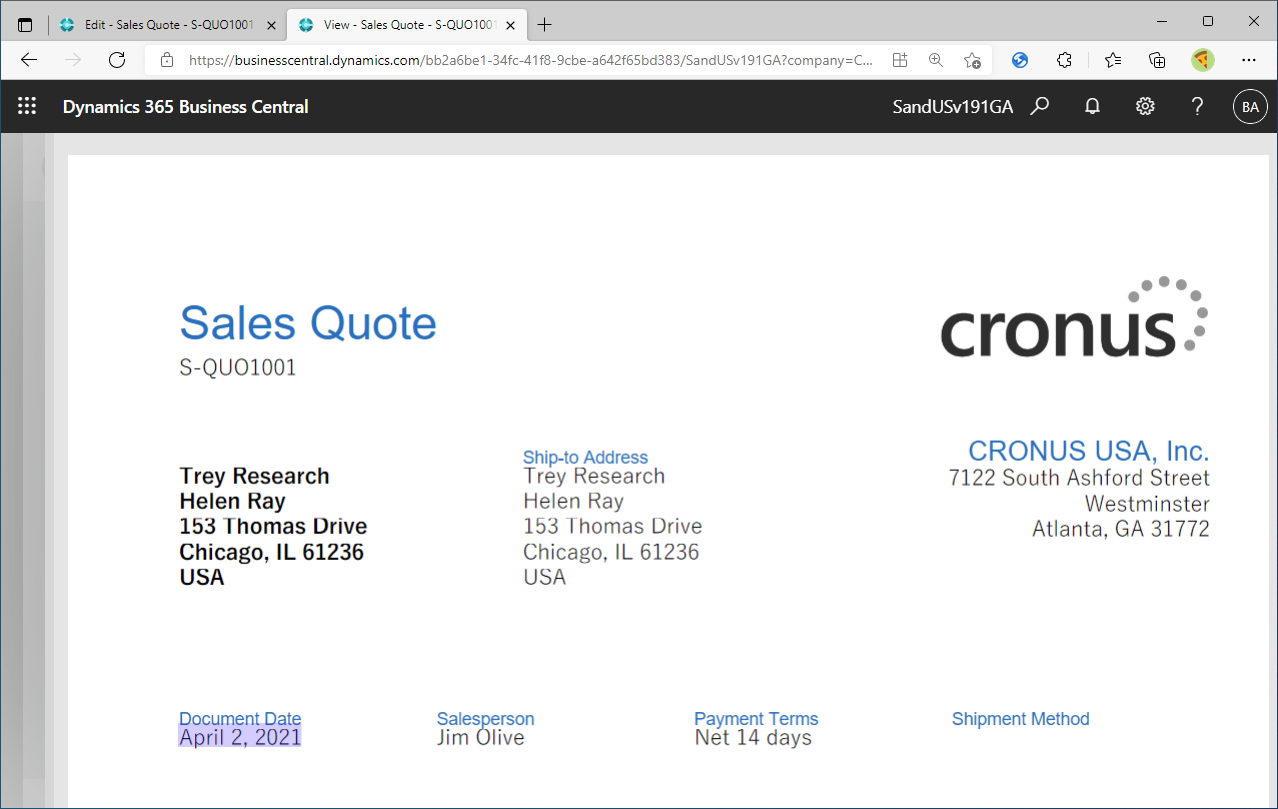This screenshot has height=809, width=1278.
Task: Click the browser Extensions puzzle icon
Action: 1064,60
